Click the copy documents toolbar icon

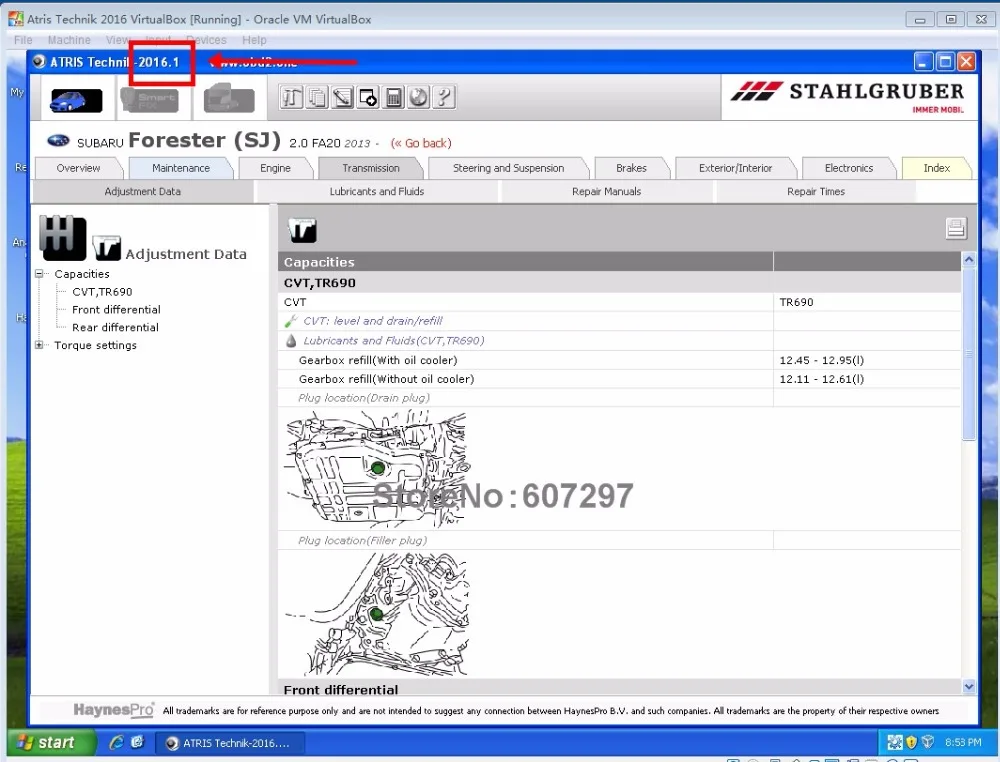(317, 98)
